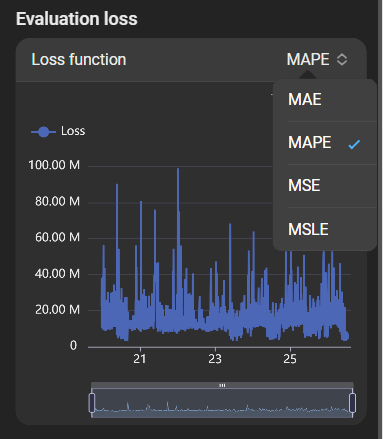Click the x-axis tick labeled 25
Image resolution: width=383 pixels, height=439 pixels.
click(x=290, y=359)
